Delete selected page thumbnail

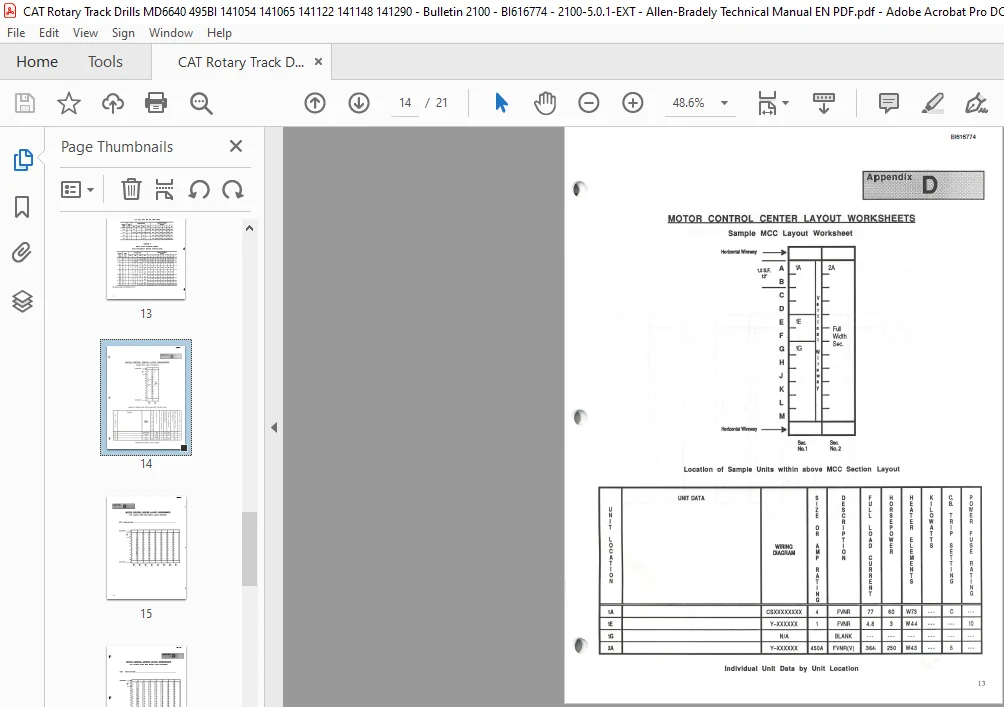[x=131, y=190]
